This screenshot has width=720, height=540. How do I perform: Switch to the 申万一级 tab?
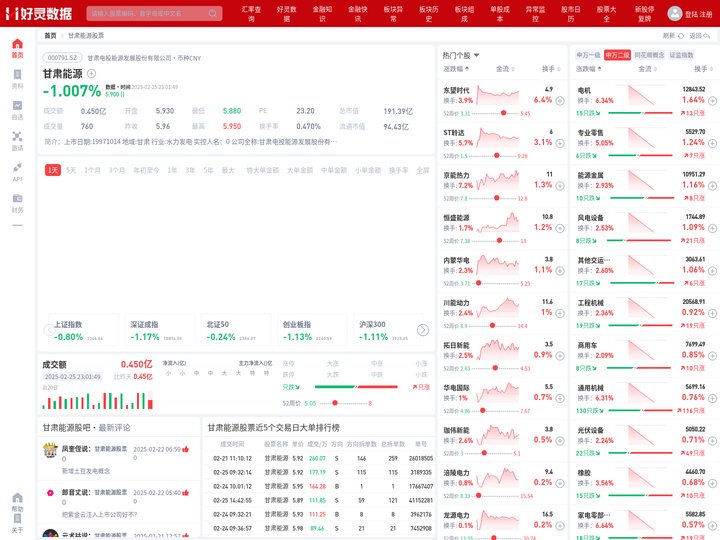pyautogui.click(x=588, y=55)
